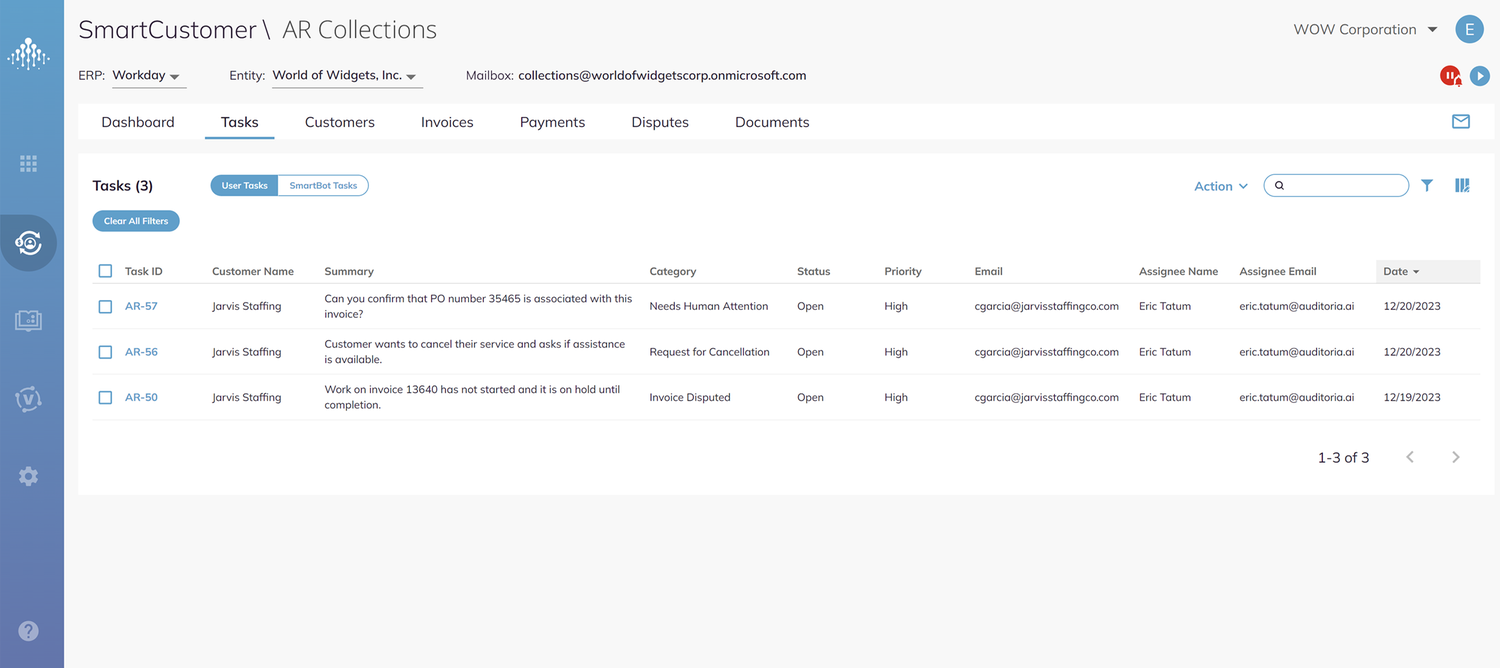This screenshot has width=1500, height=668.
Task: Open the filter funnel icon
Action: click(1427, 185)
